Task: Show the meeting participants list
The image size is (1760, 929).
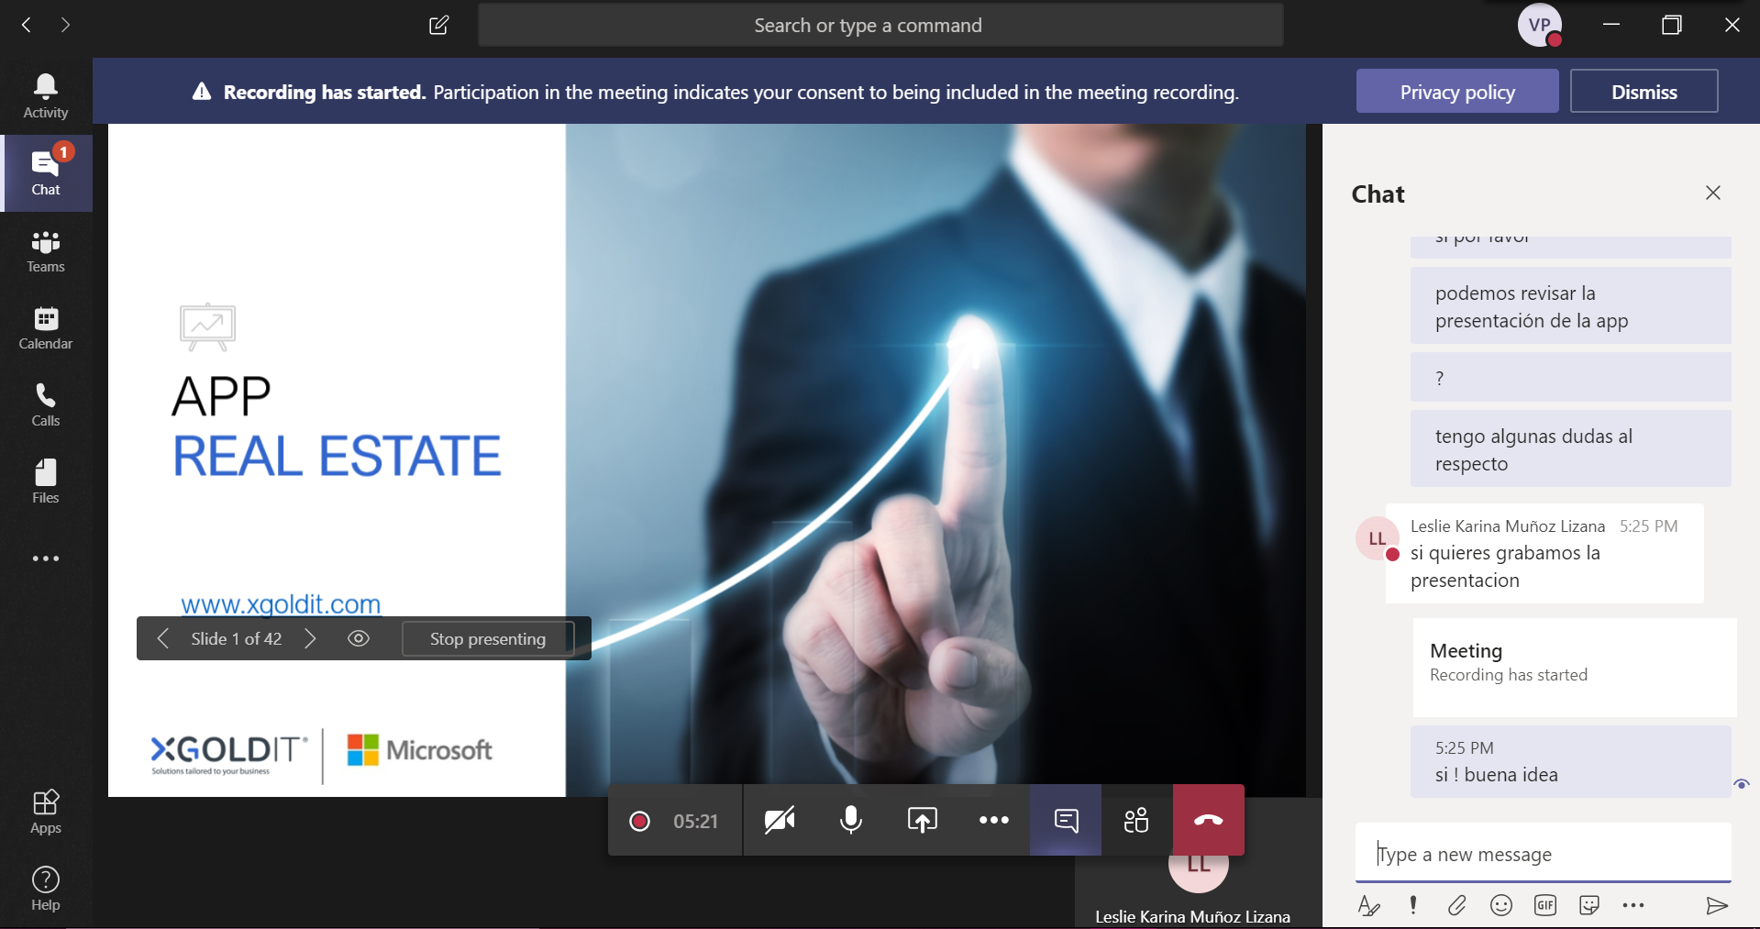Action: (1137, 820)
